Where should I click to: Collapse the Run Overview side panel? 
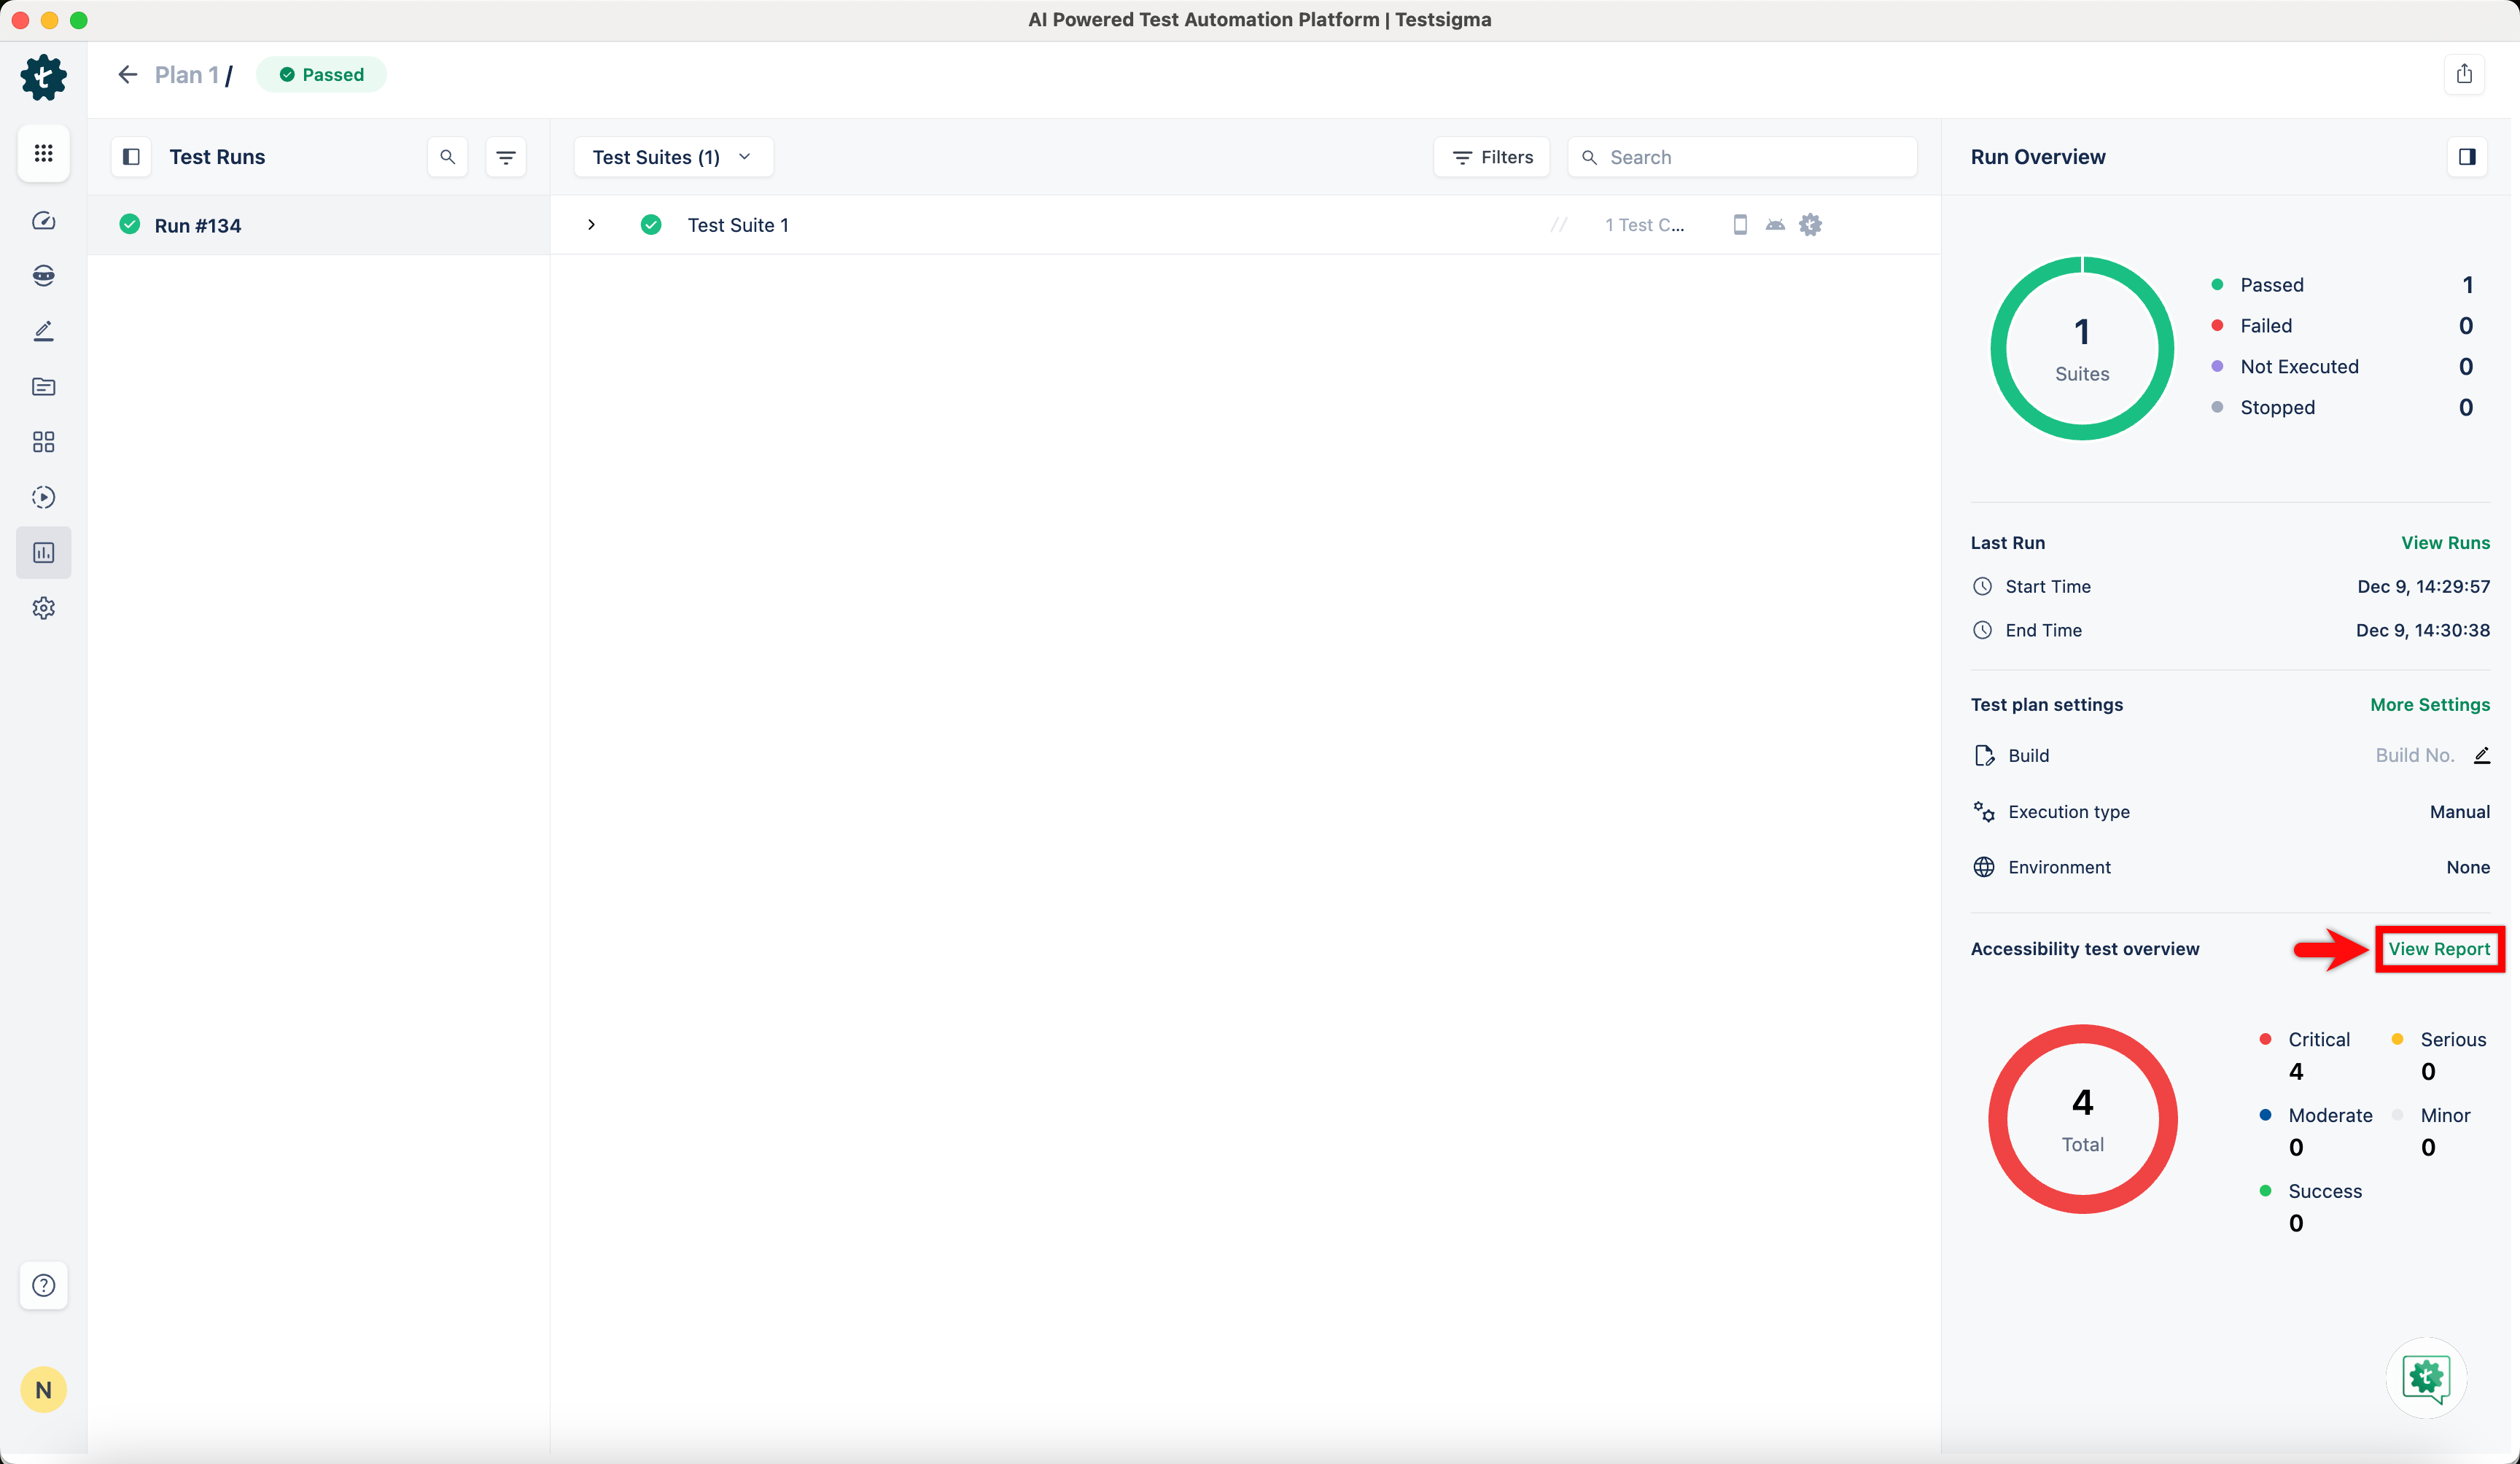point(2467,157)
